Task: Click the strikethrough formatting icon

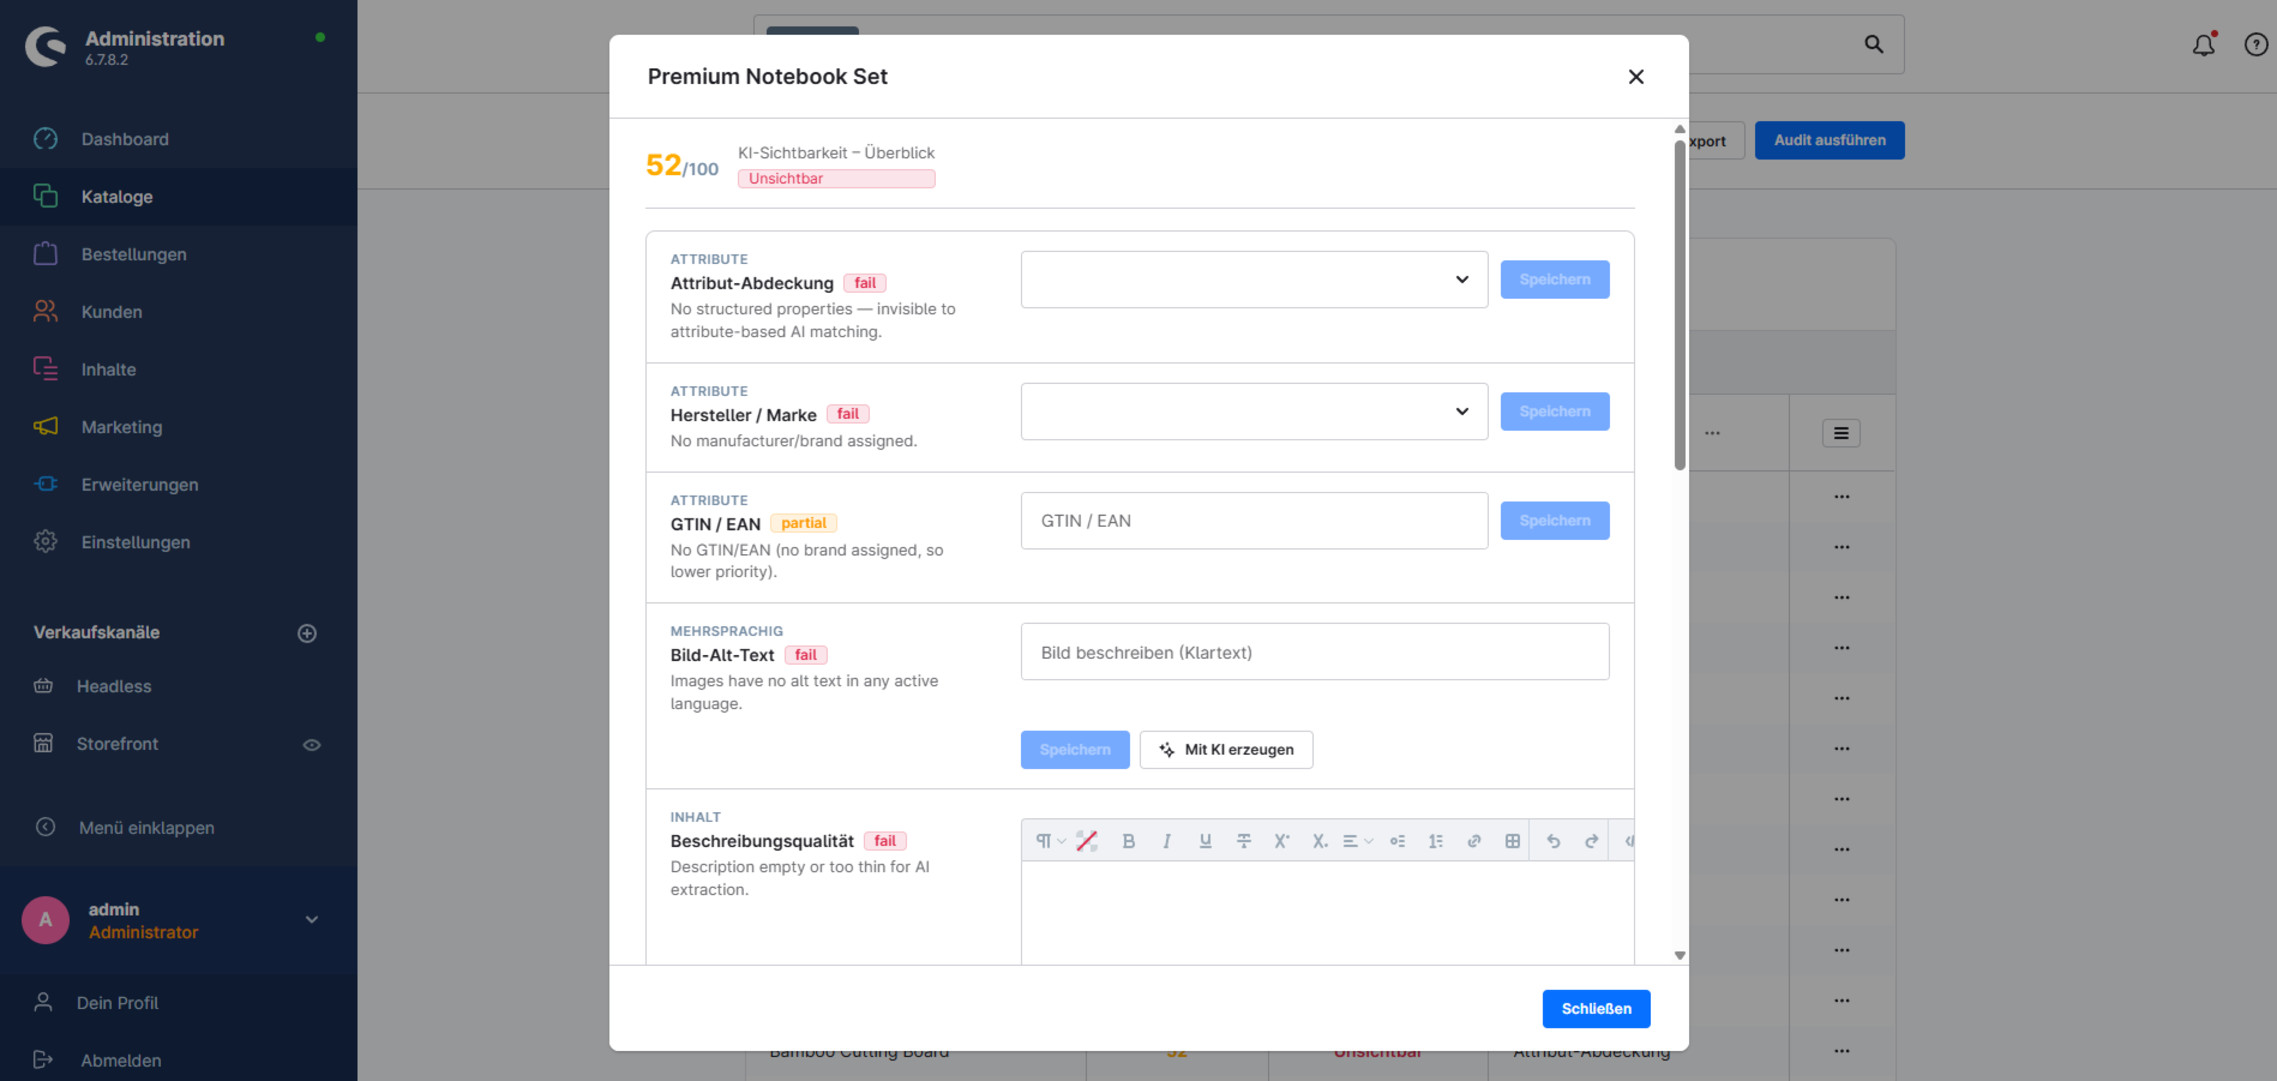Action: [x=1243, y=841]
